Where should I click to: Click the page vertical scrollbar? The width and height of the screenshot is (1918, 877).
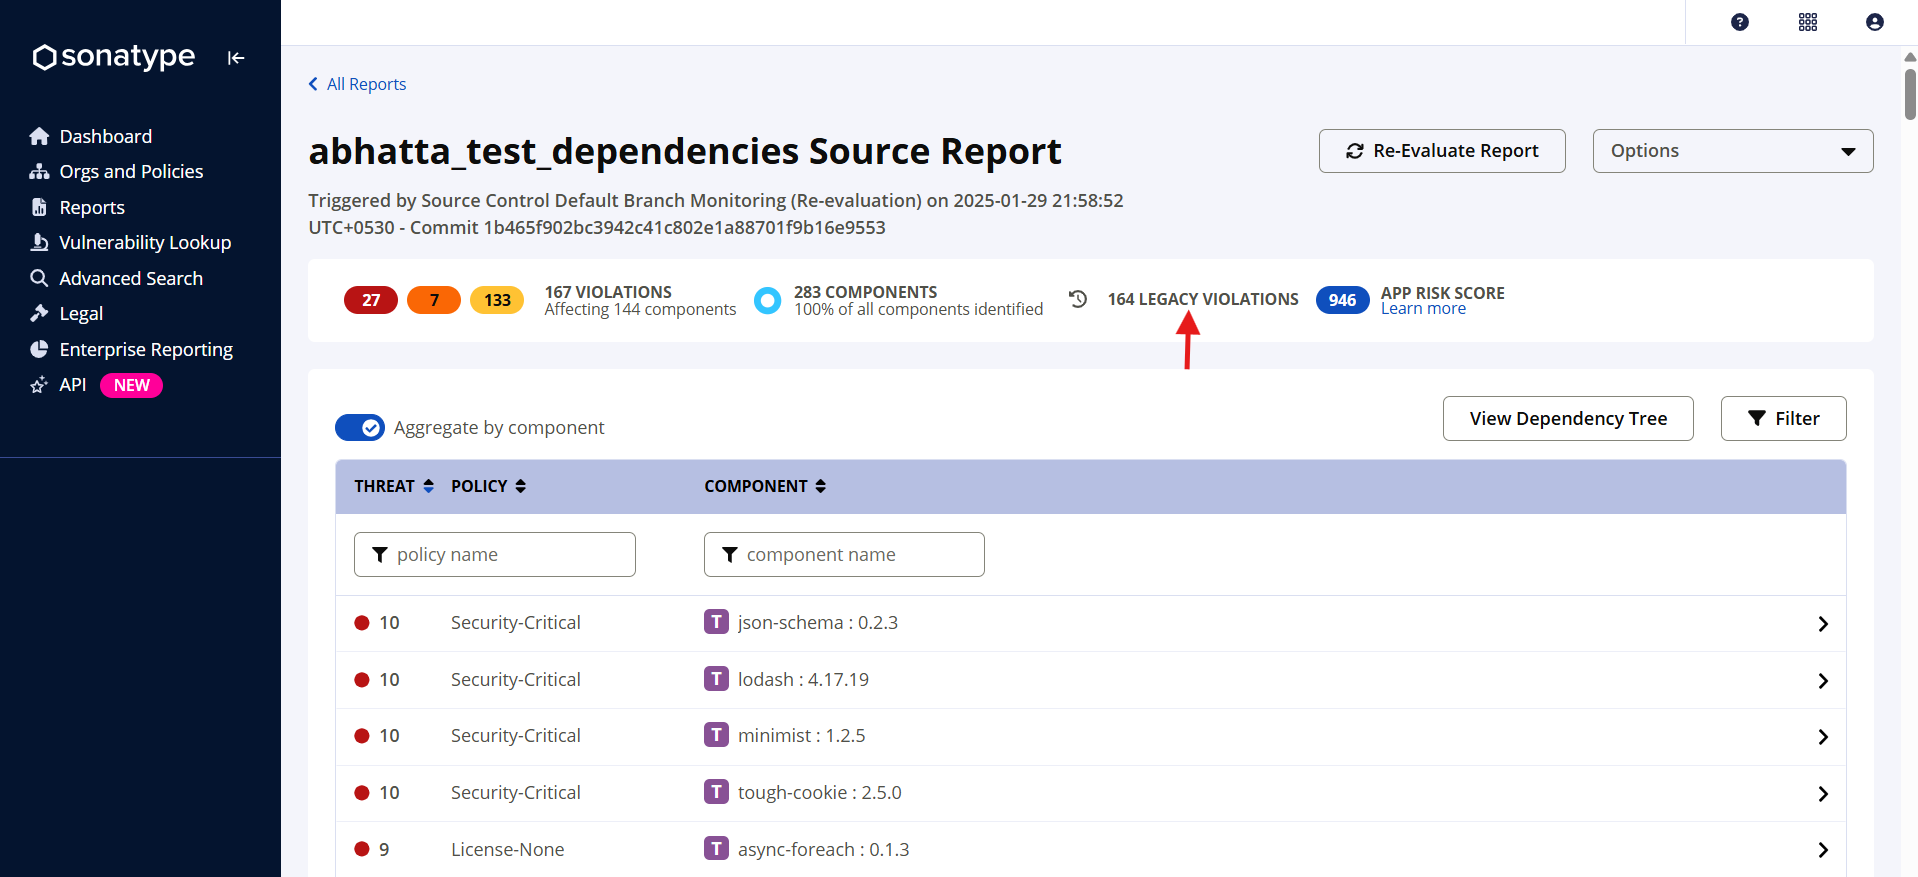click(x=1910, y=95)
